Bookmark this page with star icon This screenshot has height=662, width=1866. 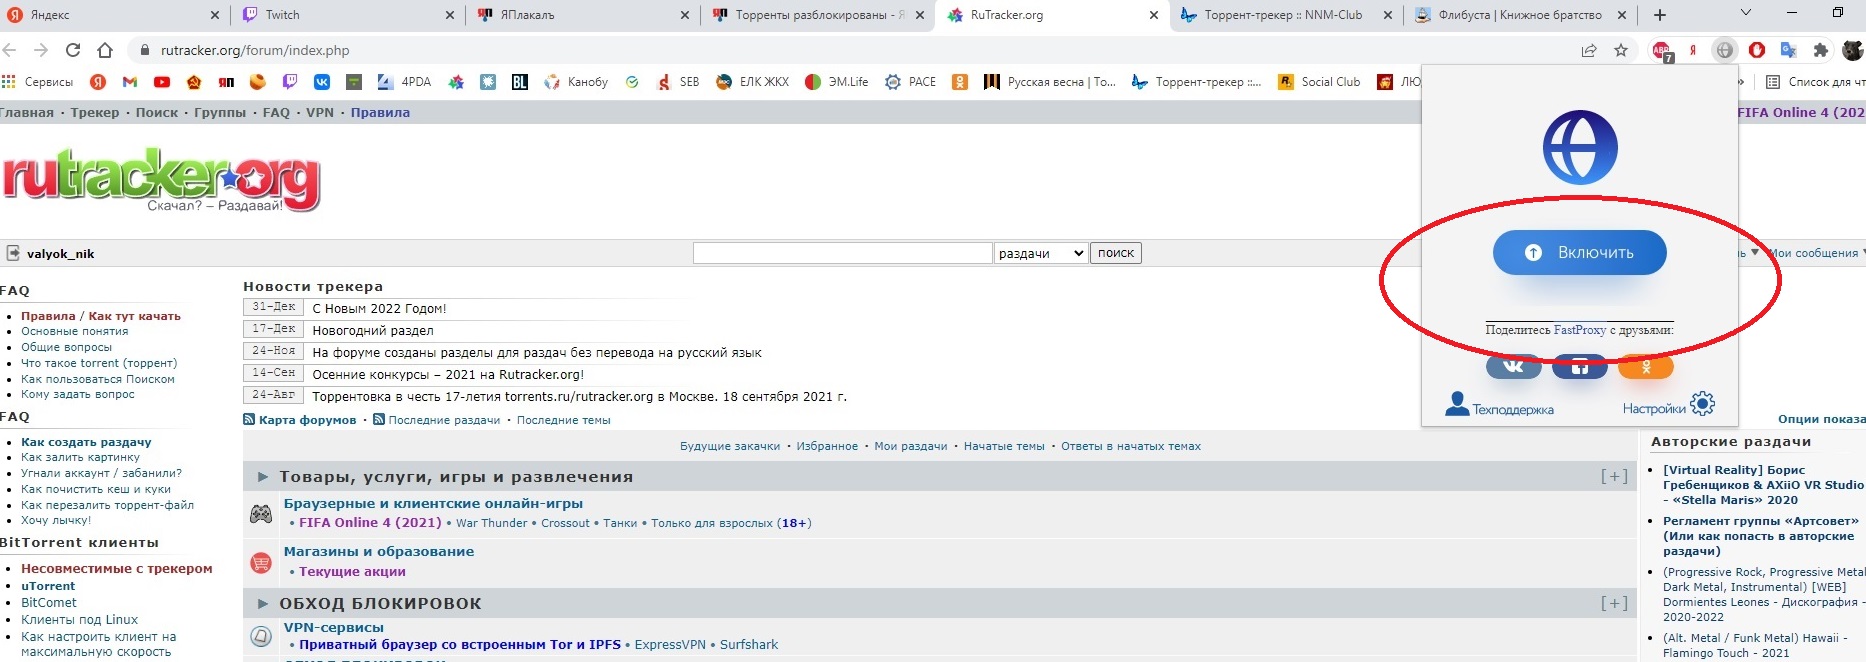[x=1621, y=50]
